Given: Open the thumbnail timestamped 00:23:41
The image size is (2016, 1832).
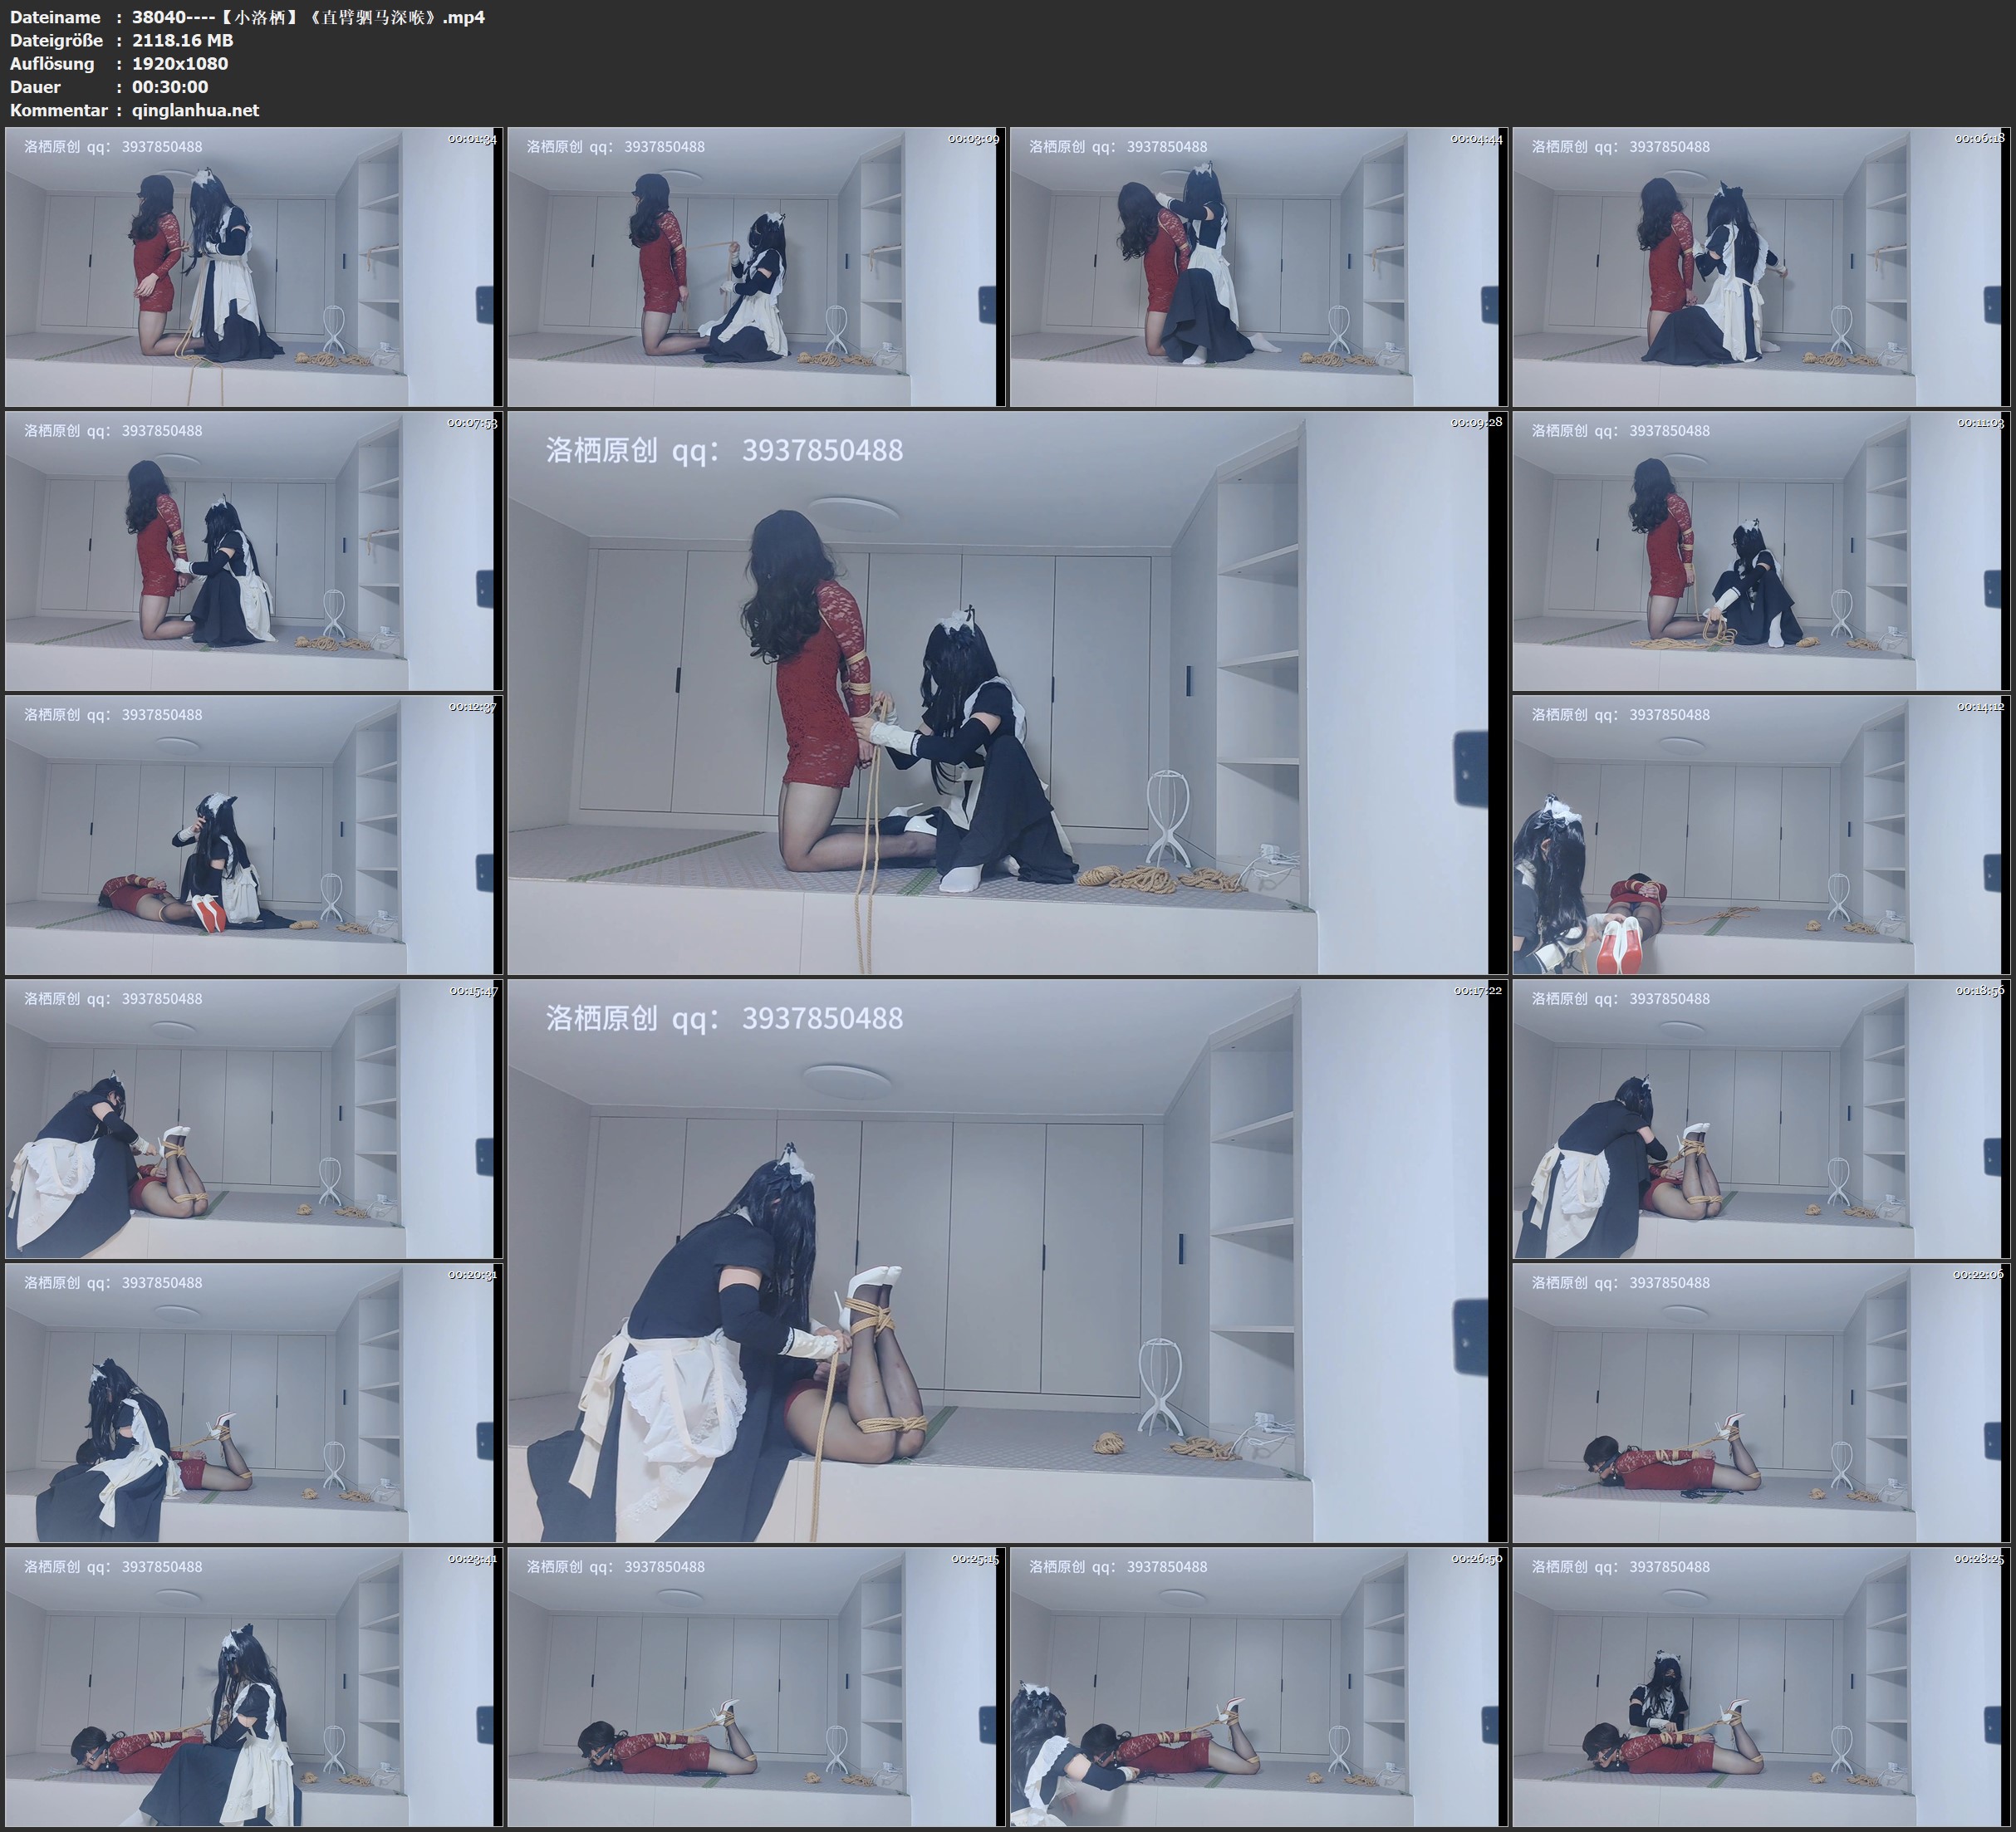Looking at the screenshot, I should click(x=252, y=1687).
